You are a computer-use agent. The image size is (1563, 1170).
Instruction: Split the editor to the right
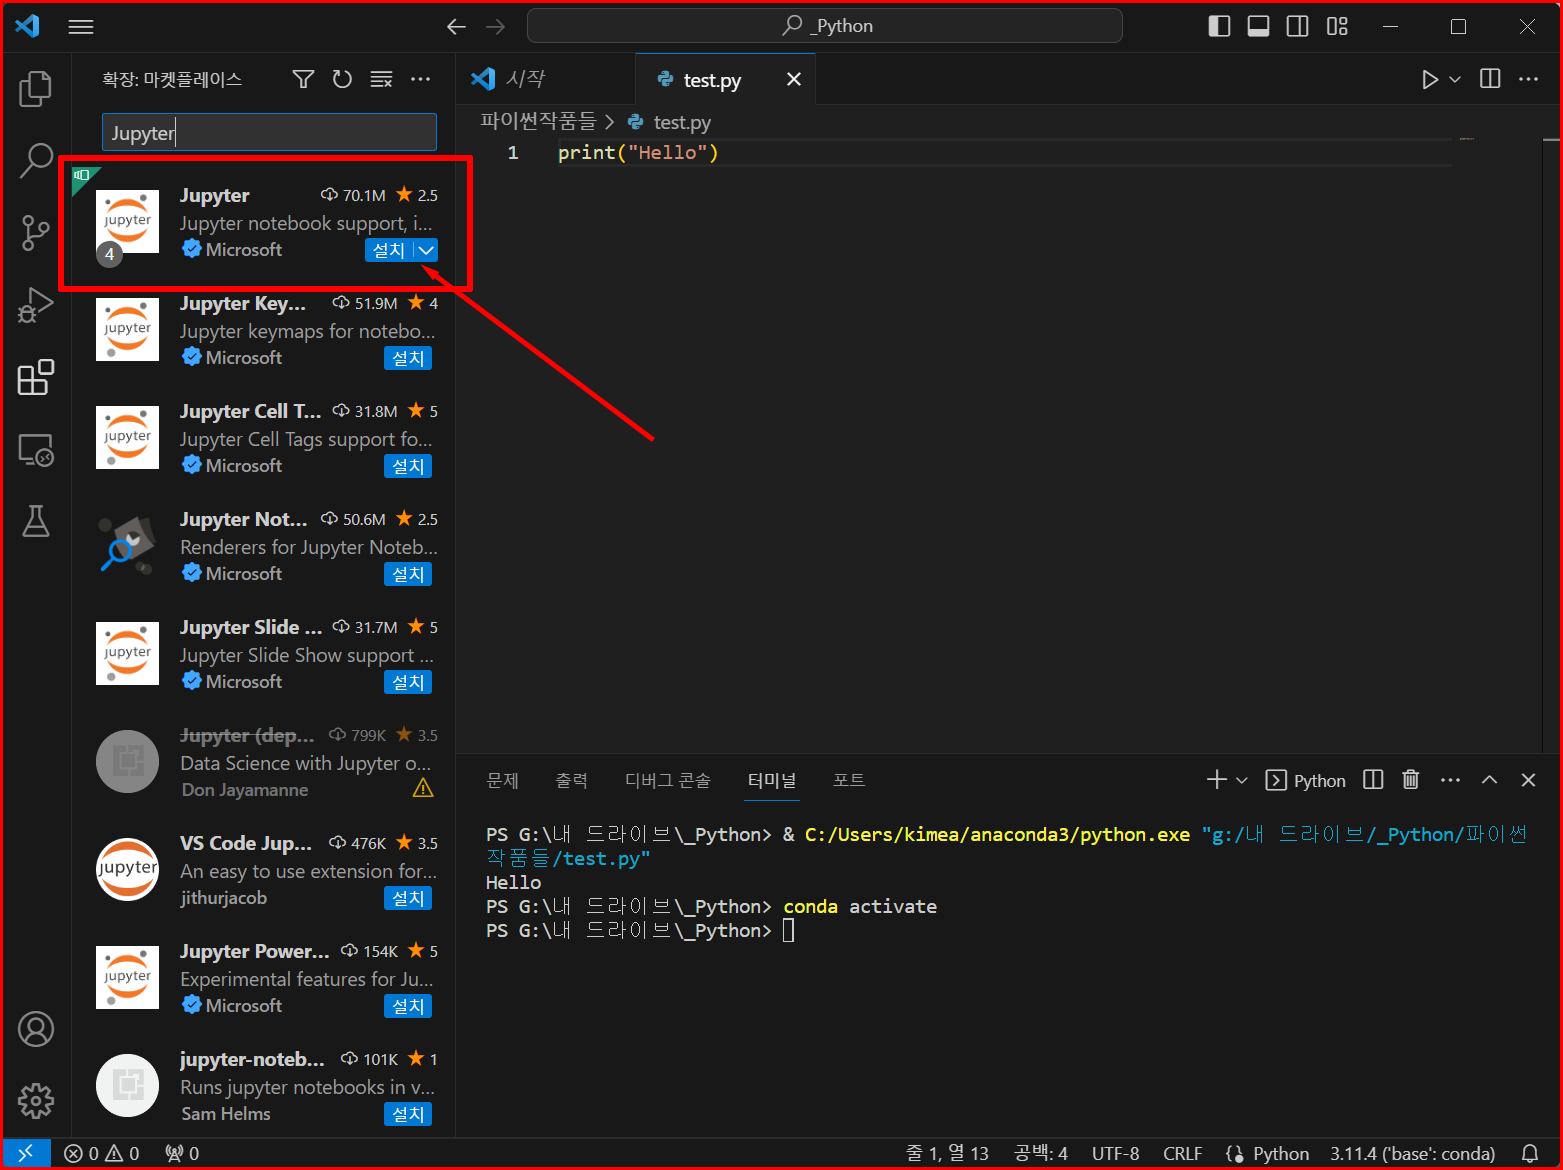pyautogui.click(x=1490, y=79)
